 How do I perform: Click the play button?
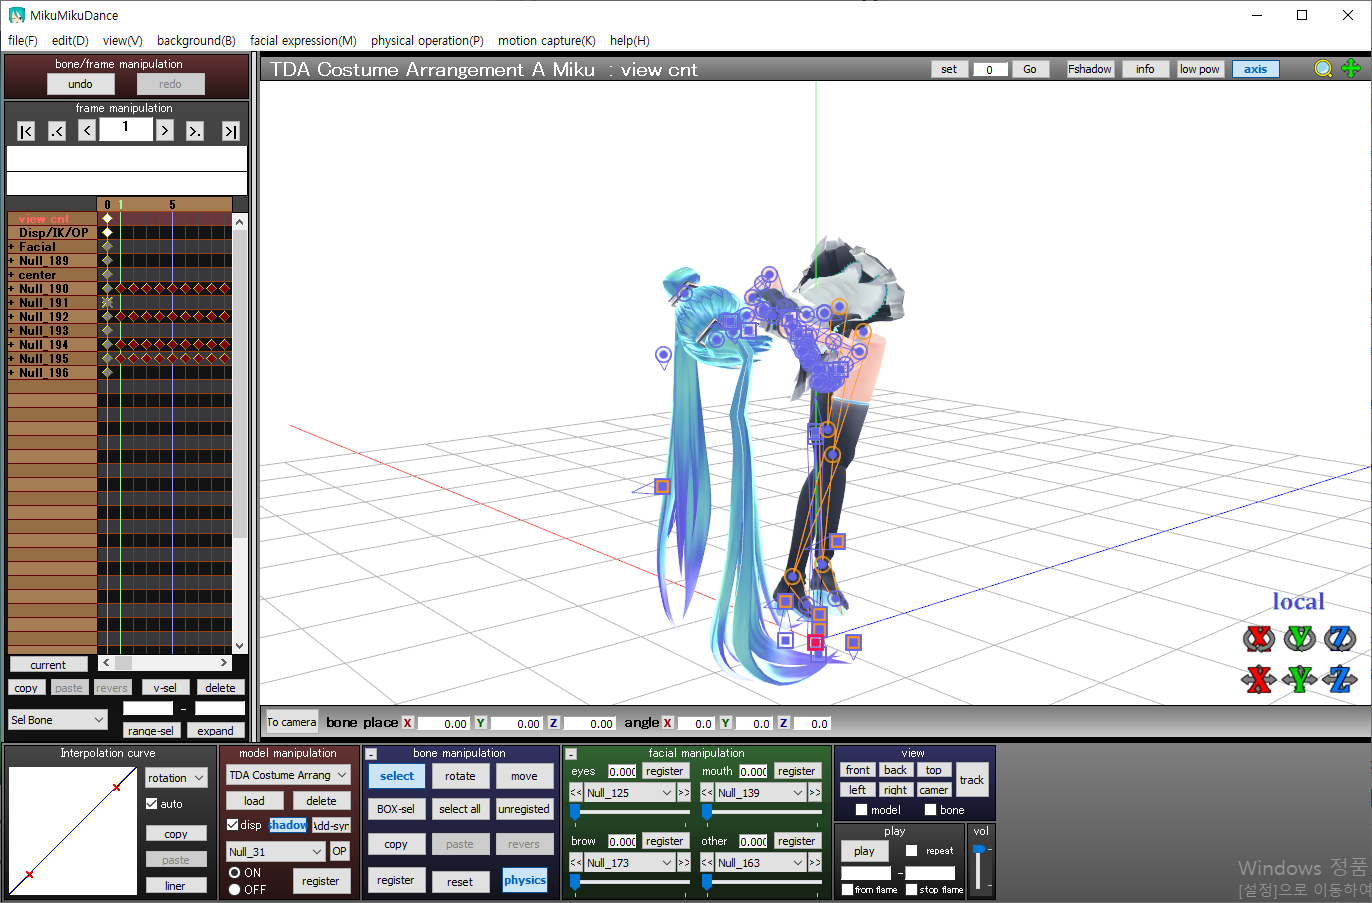point(864,851)
